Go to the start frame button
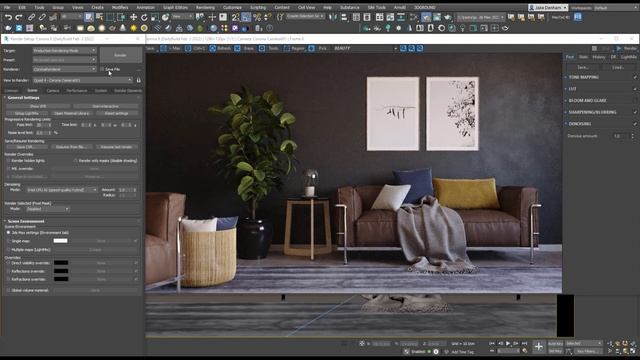This screenshot has width=640, height=360. click(492, 344)
